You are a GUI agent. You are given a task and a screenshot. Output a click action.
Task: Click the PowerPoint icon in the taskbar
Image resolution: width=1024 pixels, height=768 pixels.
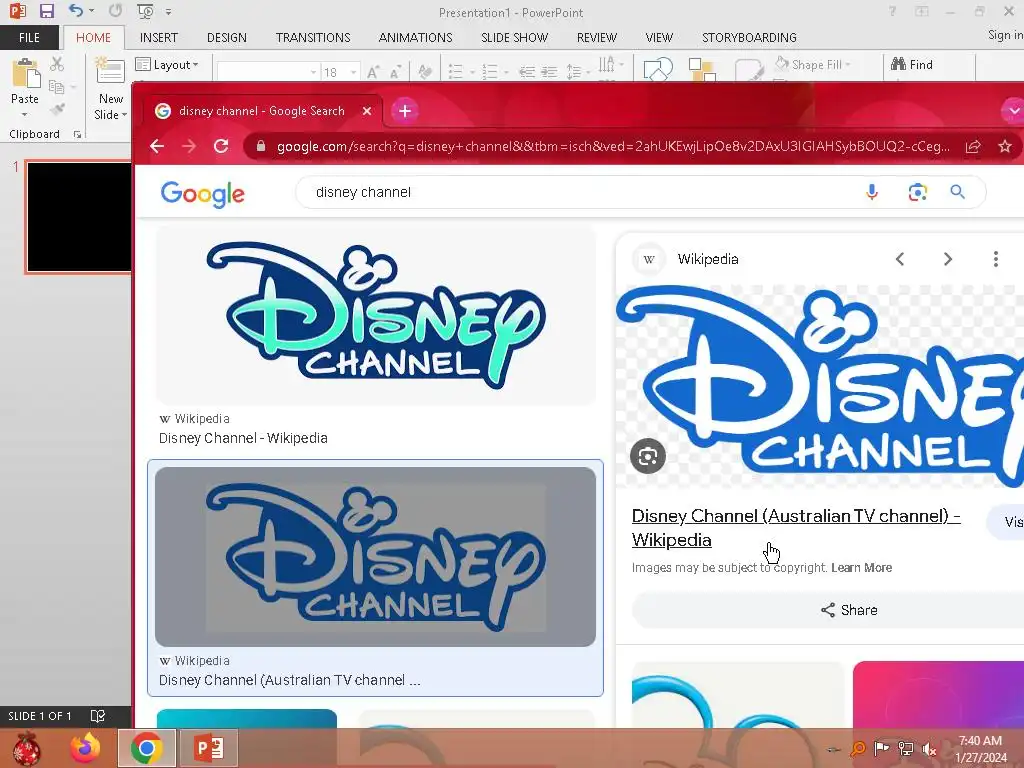(209, 748)
